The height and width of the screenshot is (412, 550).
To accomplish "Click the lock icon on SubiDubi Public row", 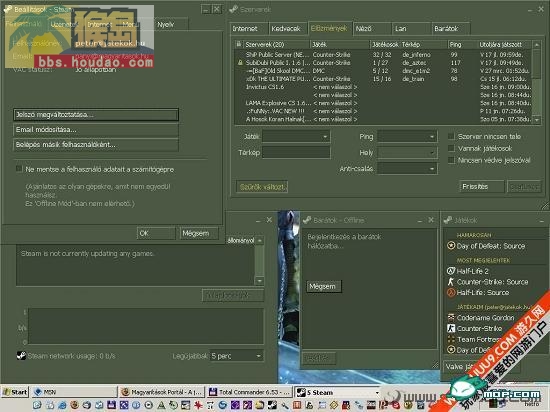I will pos(240,62).
